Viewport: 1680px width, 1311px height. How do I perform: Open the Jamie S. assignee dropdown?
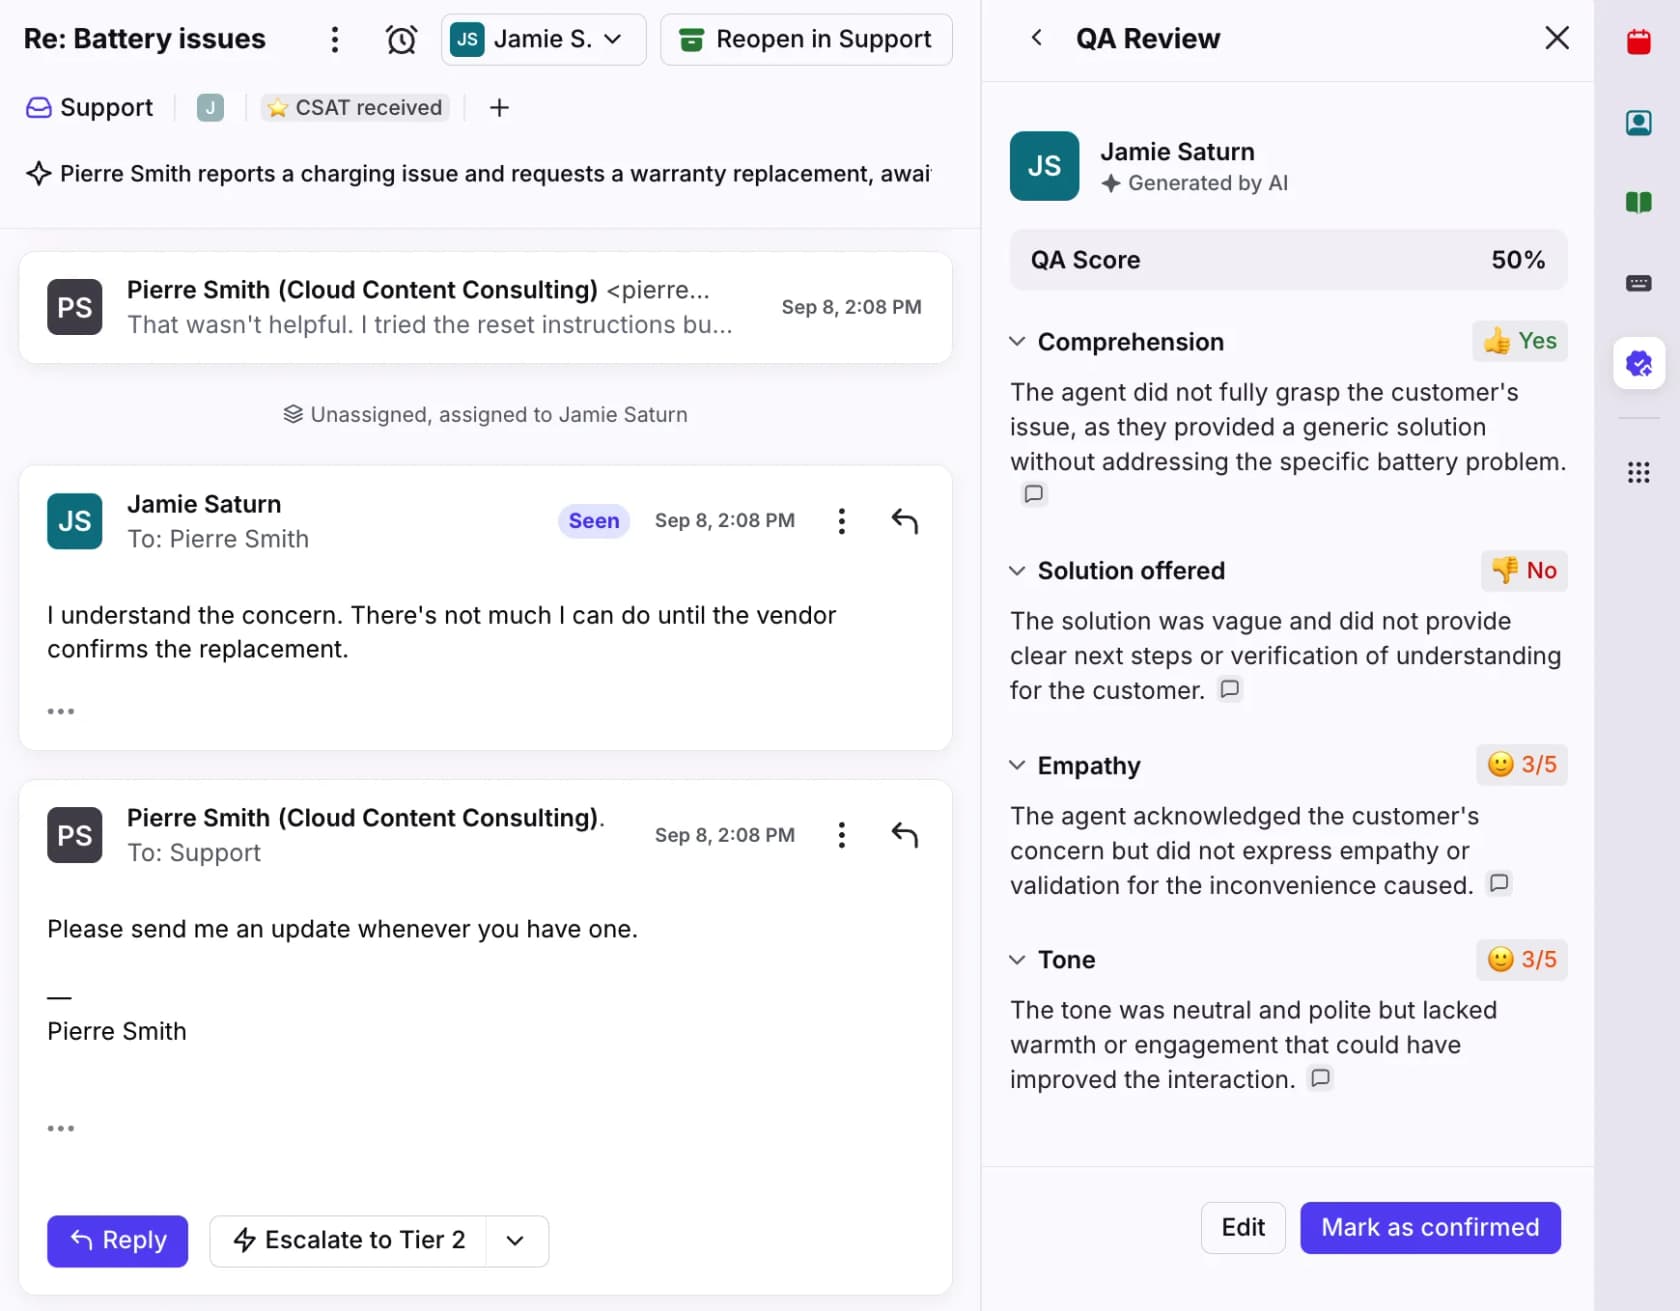click(543, 39)
